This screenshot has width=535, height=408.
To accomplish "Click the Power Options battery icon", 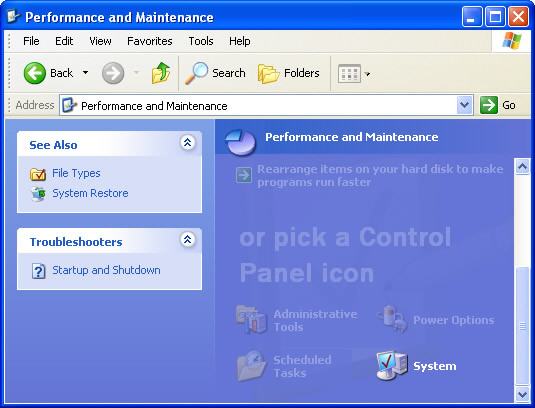I will pyautogui.click(x=392, y=319).
